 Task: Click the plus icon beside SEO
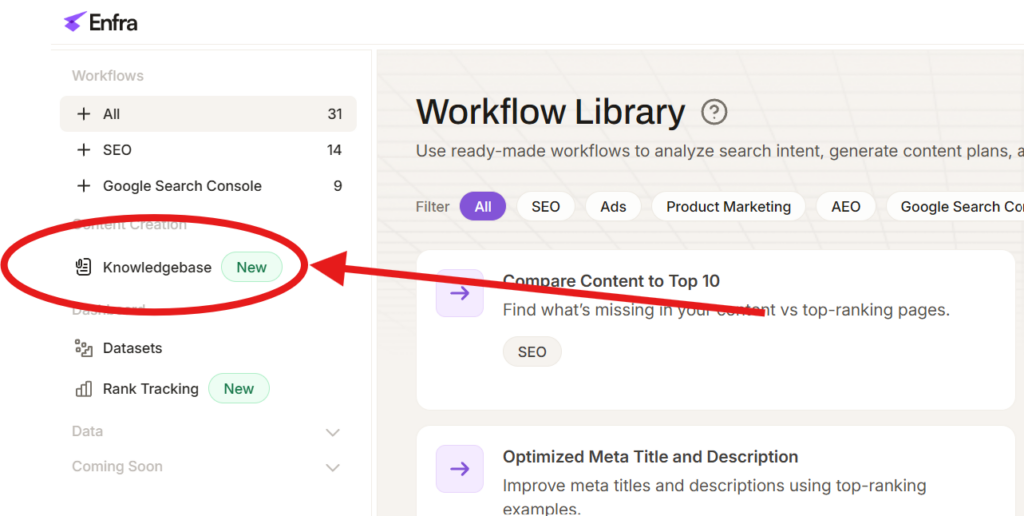[84, 150]
